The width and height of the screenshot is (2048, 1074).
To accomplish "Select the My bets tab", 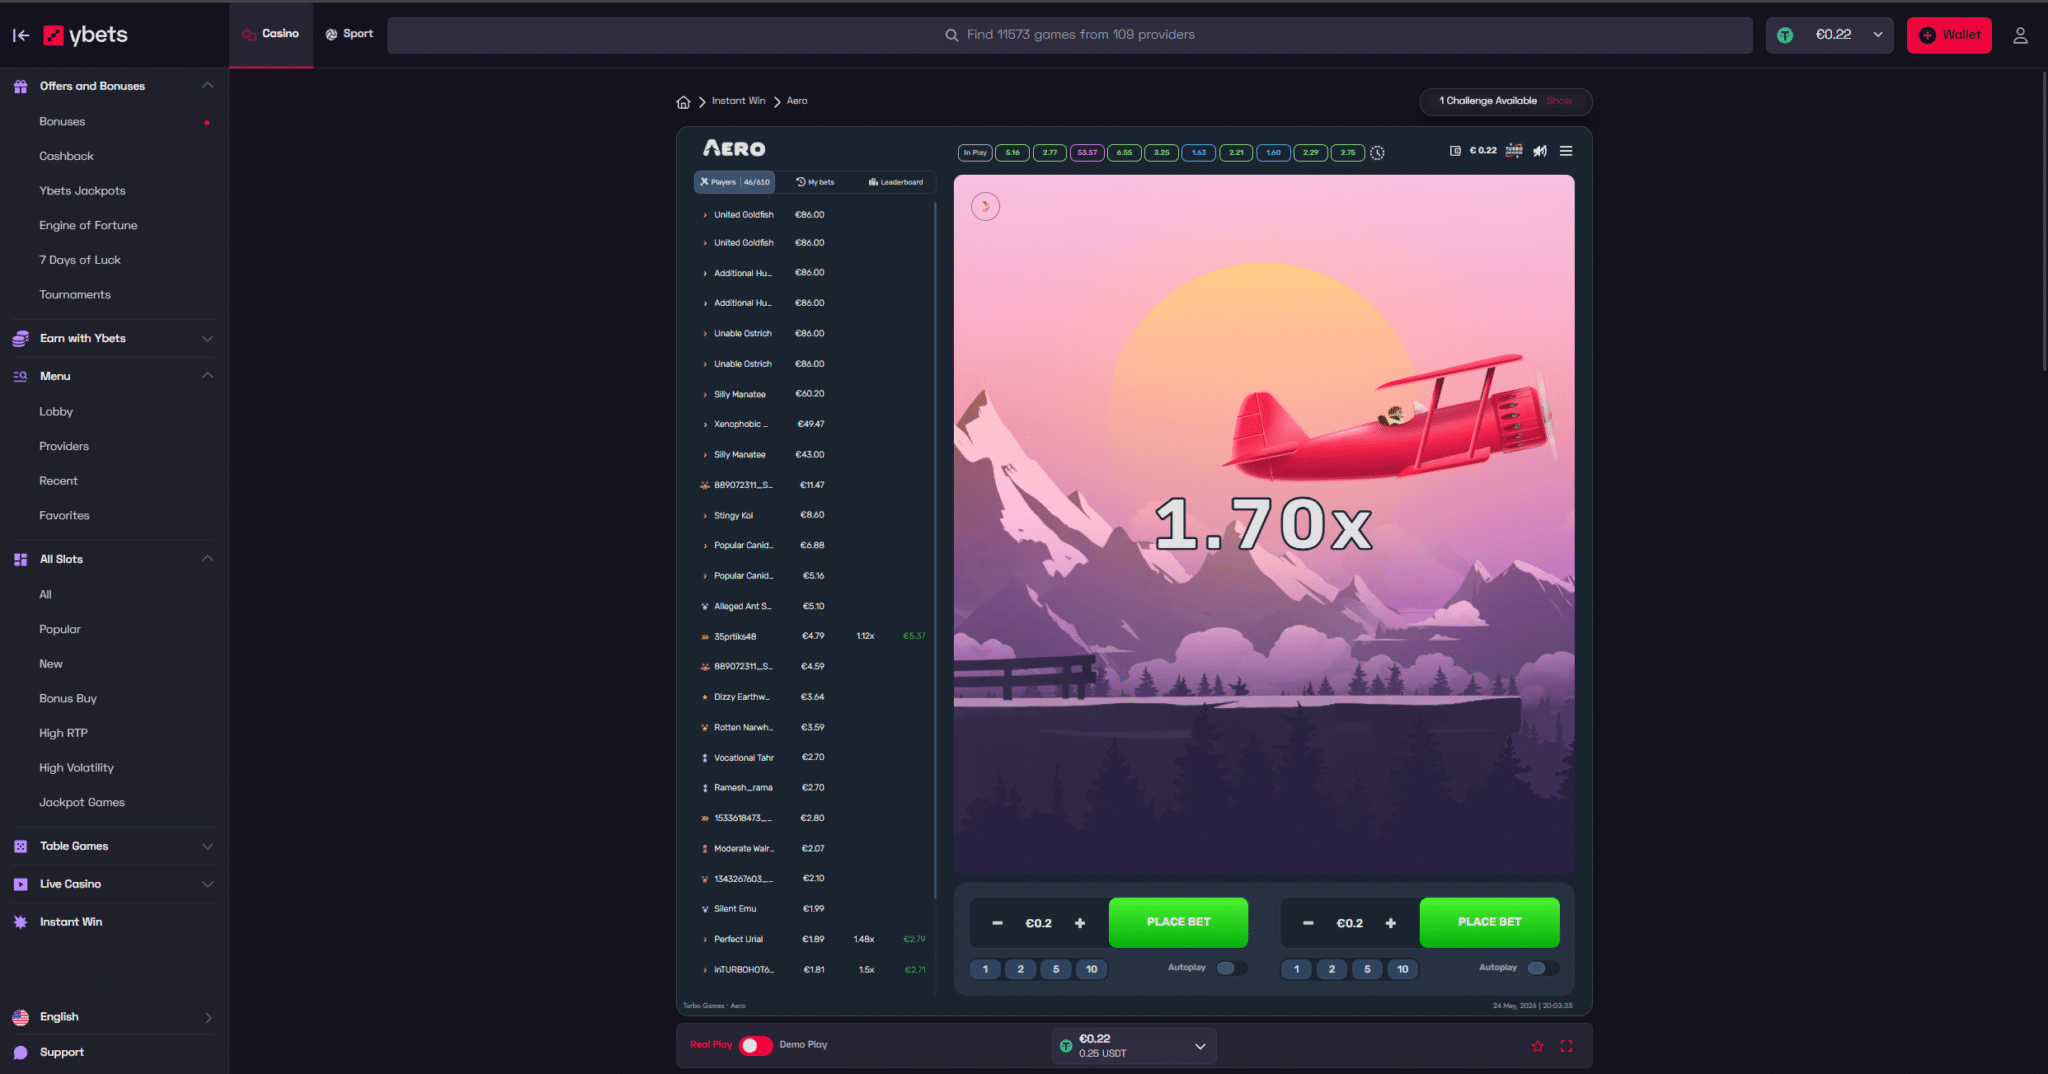I will tap(815, 182).
